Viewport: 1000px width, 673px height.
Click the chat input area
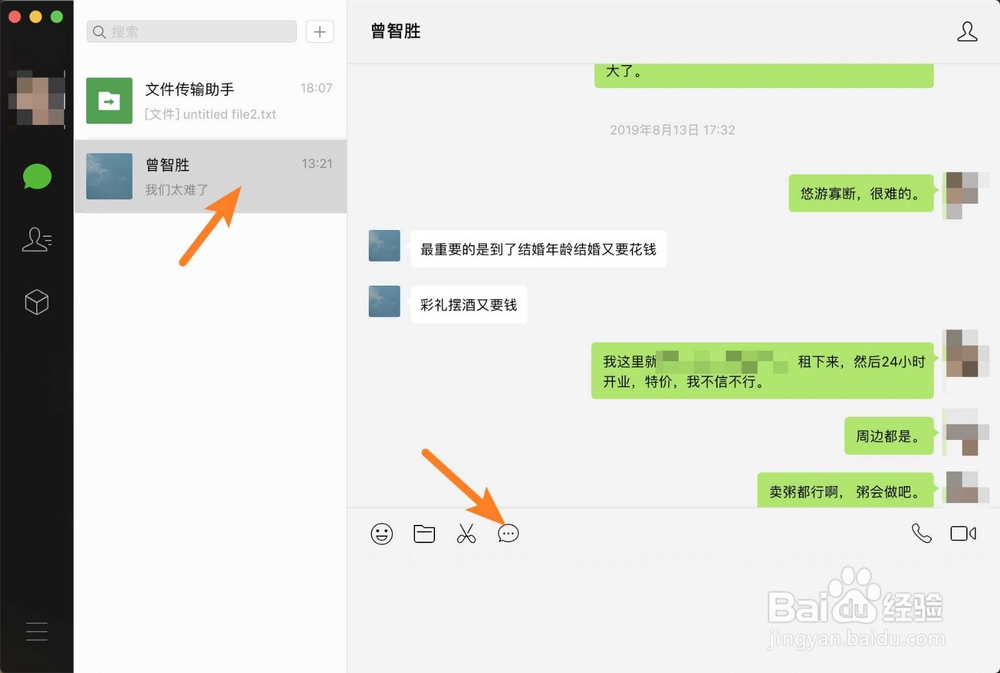[670, 600]
